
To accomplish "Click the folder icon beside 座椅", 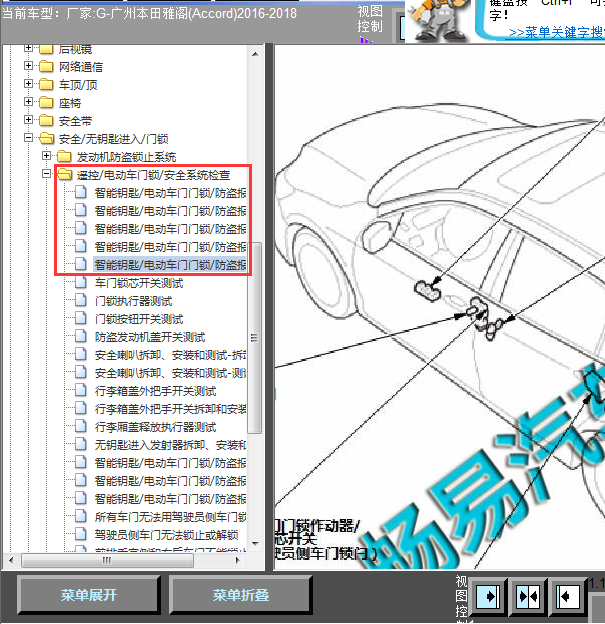I will [46, 102].
